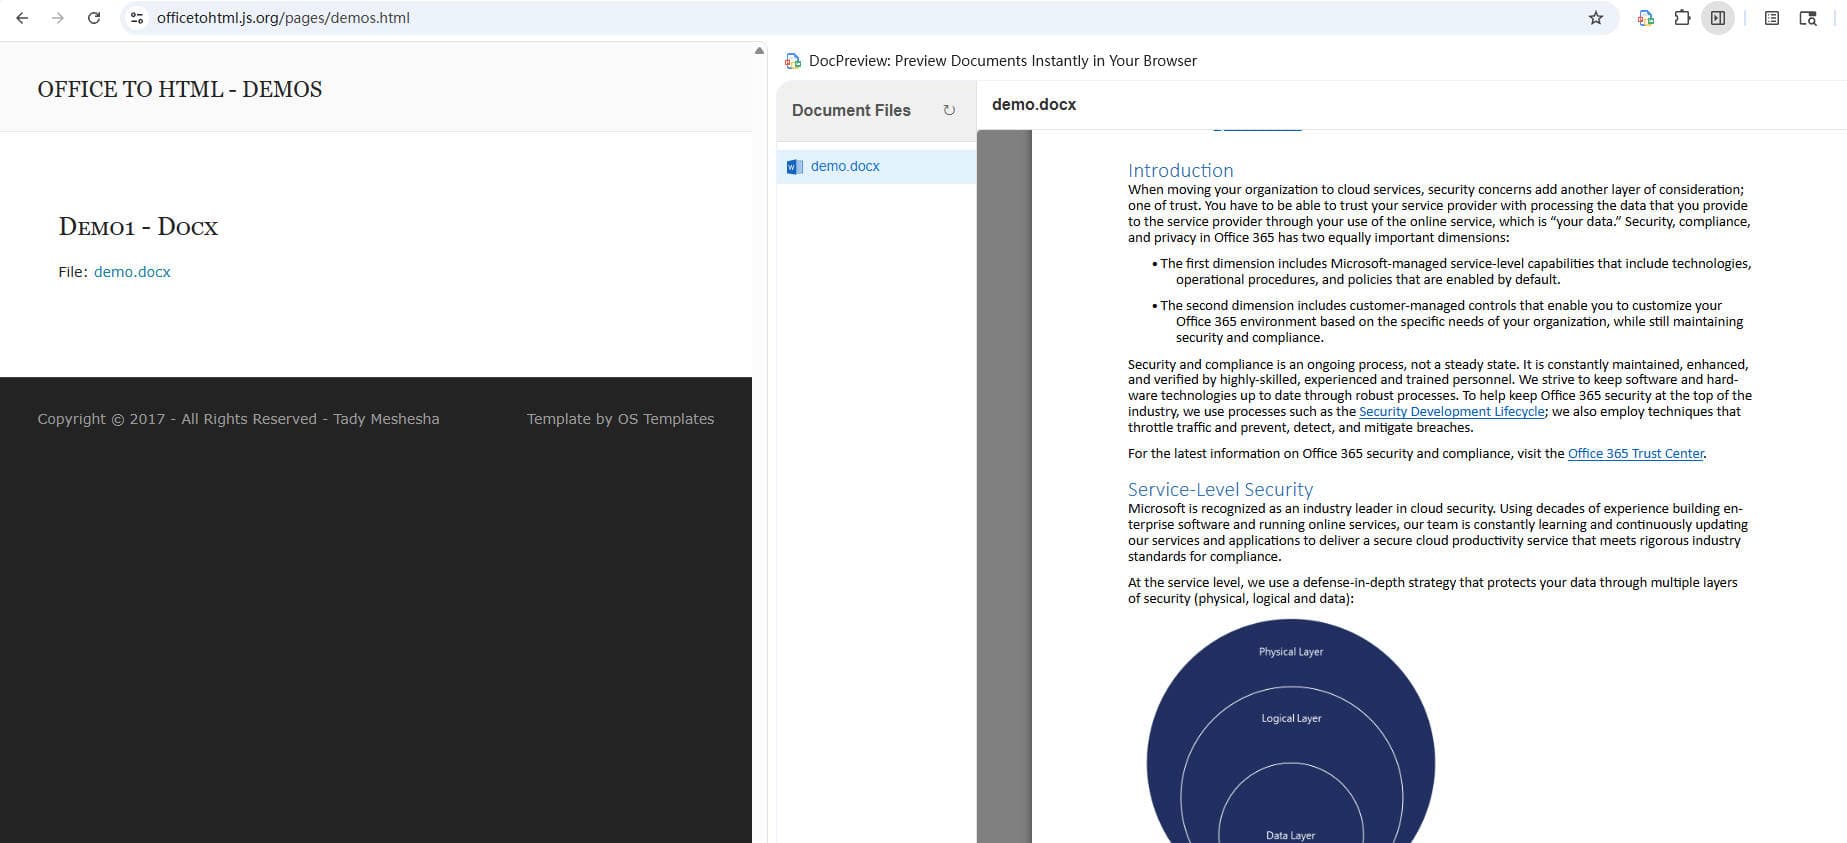Reload the current page
Screen dimensions: 1847x843
(x=94, y=18)
